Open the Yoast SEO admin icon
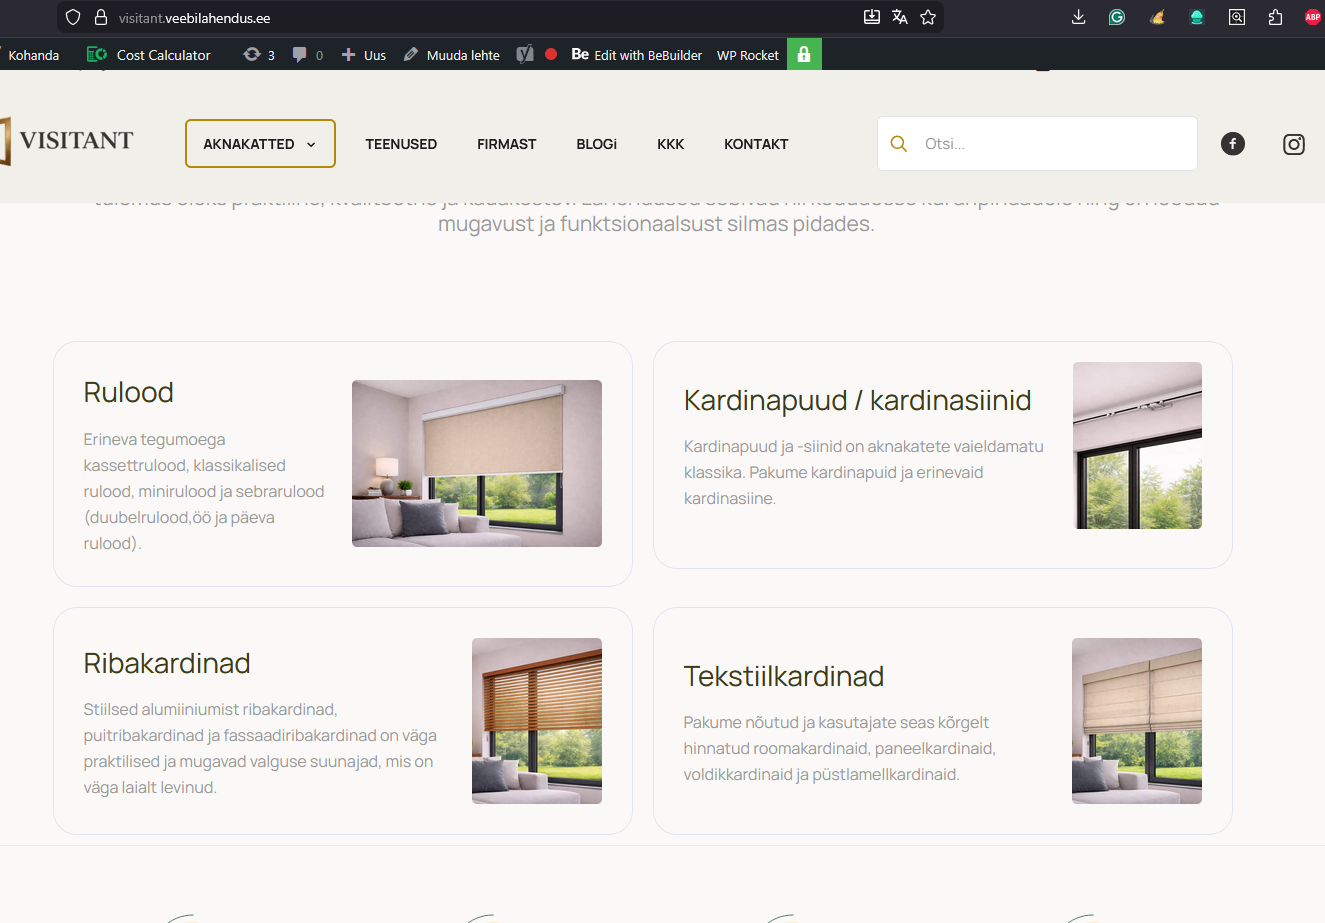 pos(525,55)
